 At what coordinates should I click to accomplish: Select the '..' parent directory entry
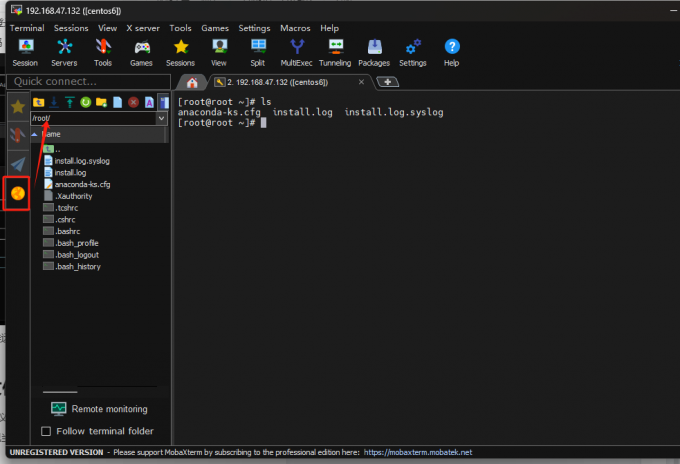tap(52, 149)
